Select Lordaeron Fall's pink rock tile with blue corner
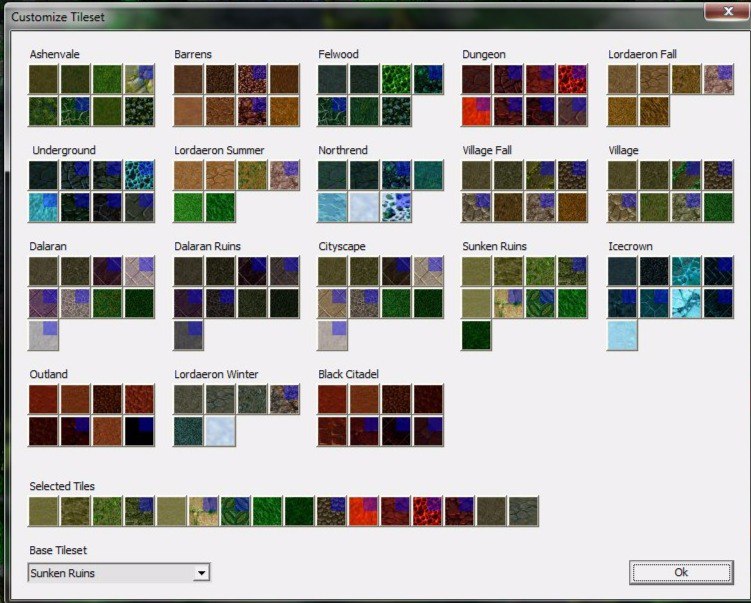Screen dimensions: 751x603 point(718,79)
